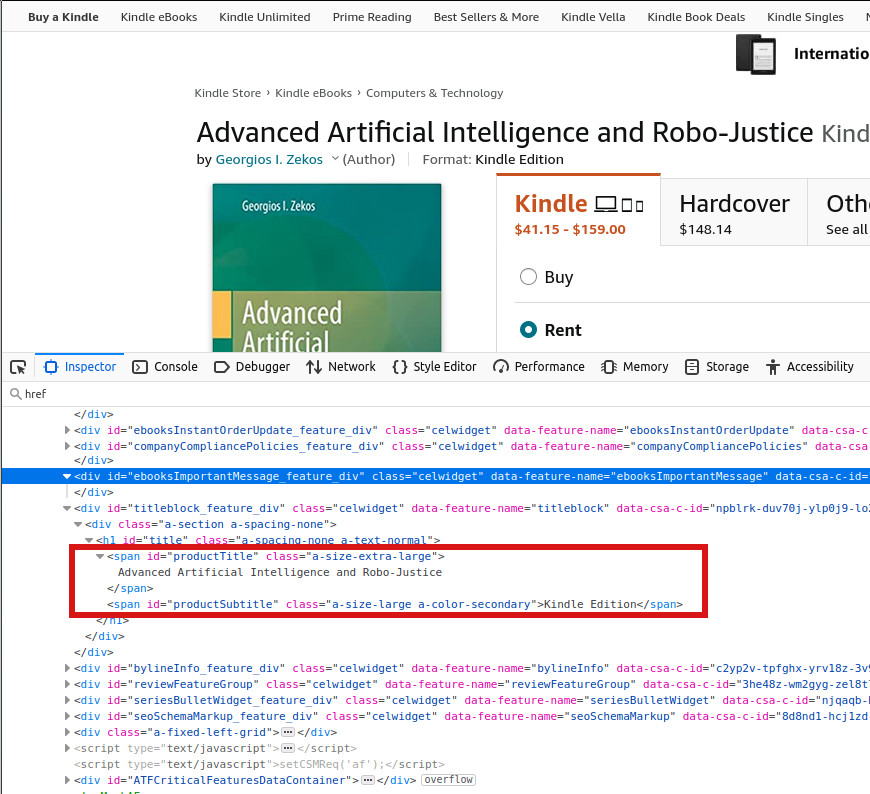Click the book cover image
This screenshot has width=870, height=794.
click(327, 267)
